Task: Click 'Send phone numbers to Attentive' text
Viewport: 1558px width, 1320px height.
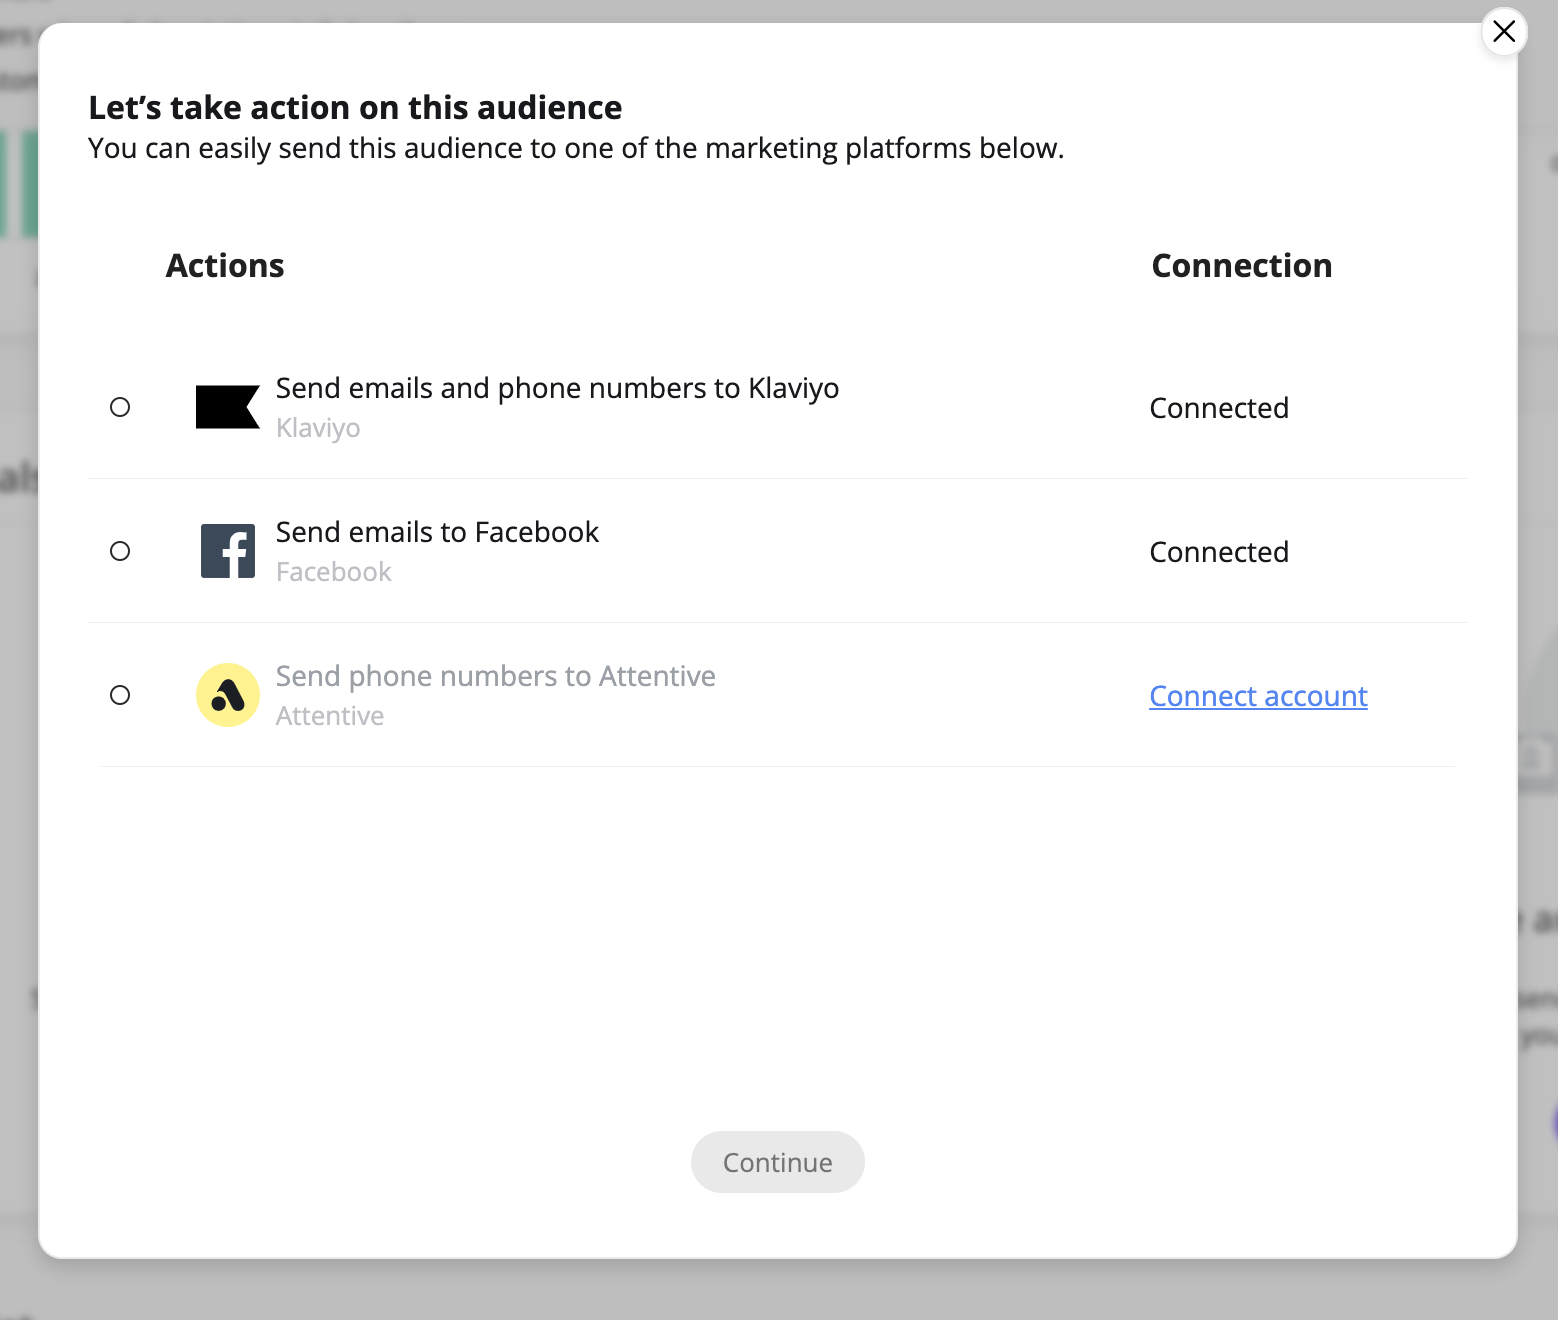Action: click(495, 676)
